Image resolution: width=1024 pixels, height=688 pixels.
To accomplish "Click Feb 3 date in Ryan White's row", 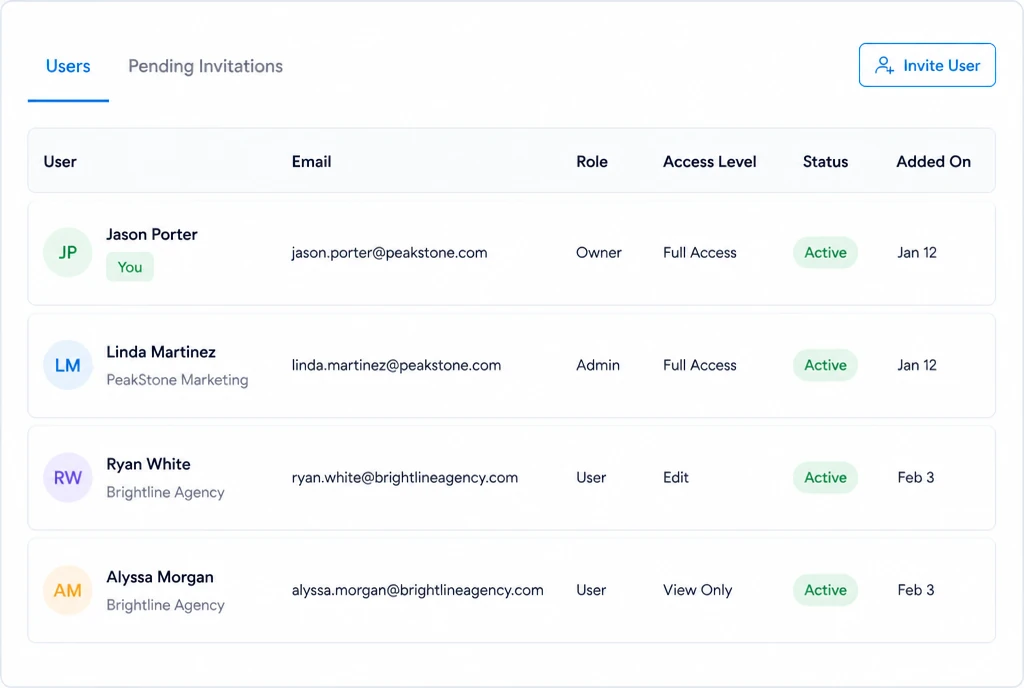I will (916, 477).
